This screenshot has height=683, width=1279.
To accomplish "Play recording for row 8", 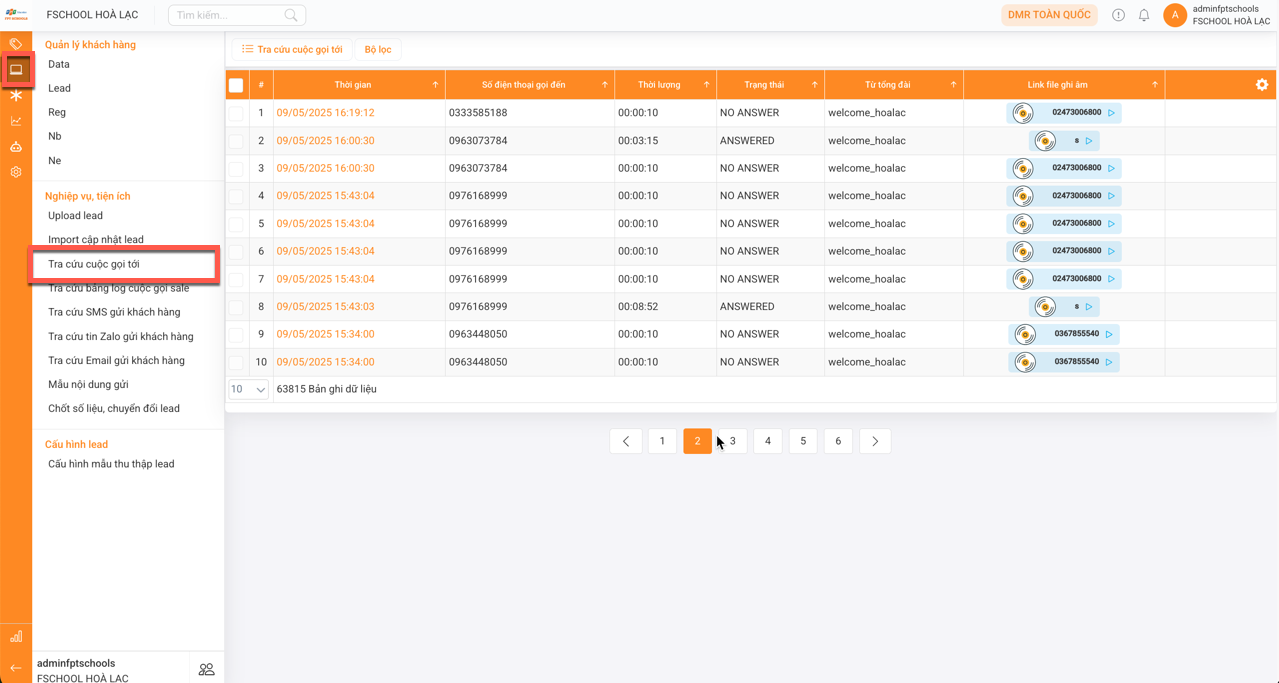I will tap(1089, 307).
